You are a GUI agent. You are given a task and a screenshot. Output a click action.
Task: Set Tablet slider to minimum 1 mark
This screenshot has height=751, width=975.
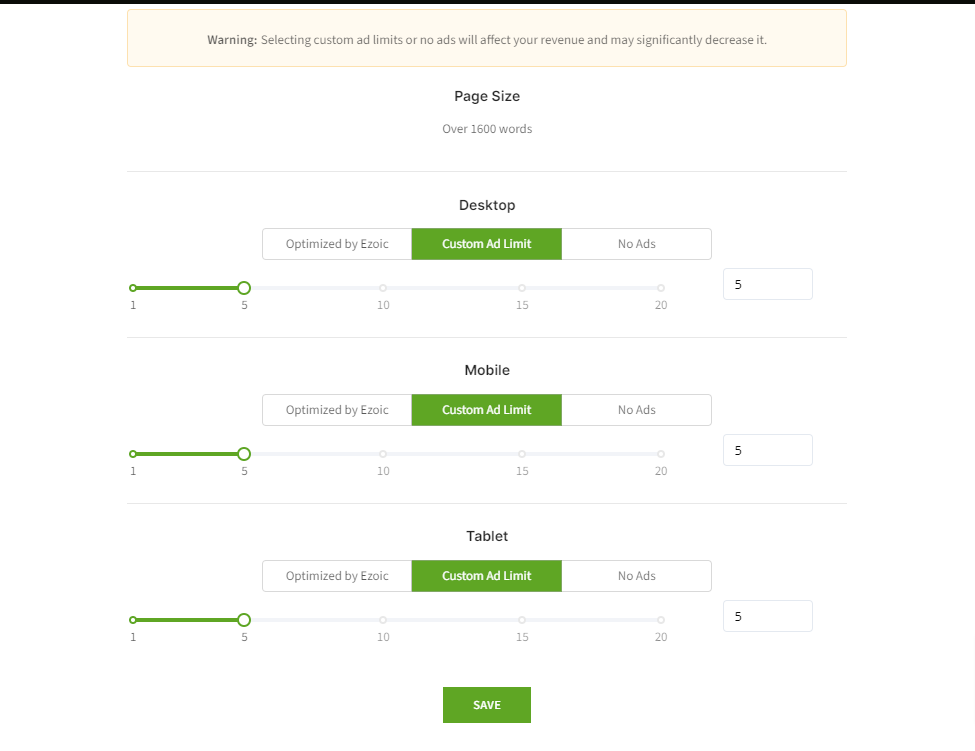(x=133, y=620)
